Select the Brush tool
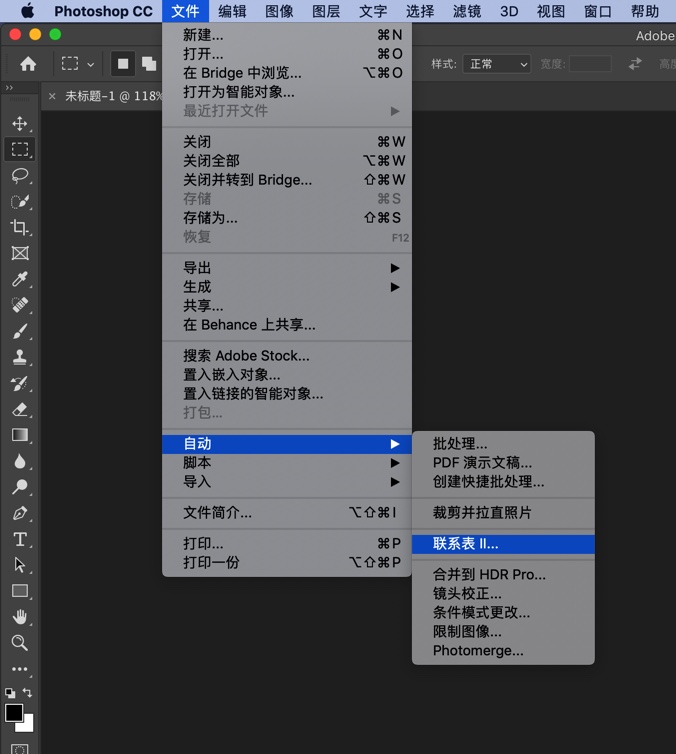The height and width of the screenshot is (754, 676). pyautogui.click(x=19, y=332)
